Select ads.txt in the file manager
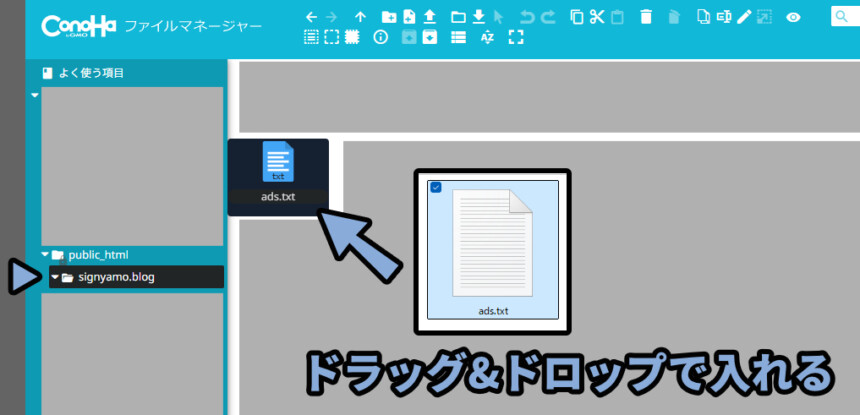The width and height of the screenshot is (860, 415). coord(278,177)
